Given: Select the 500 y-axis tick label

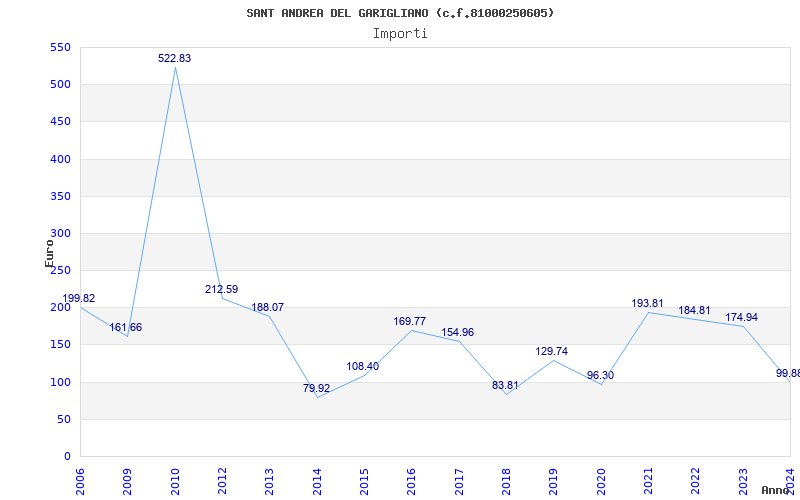Looking at the screenshot, I should (60, 85).
